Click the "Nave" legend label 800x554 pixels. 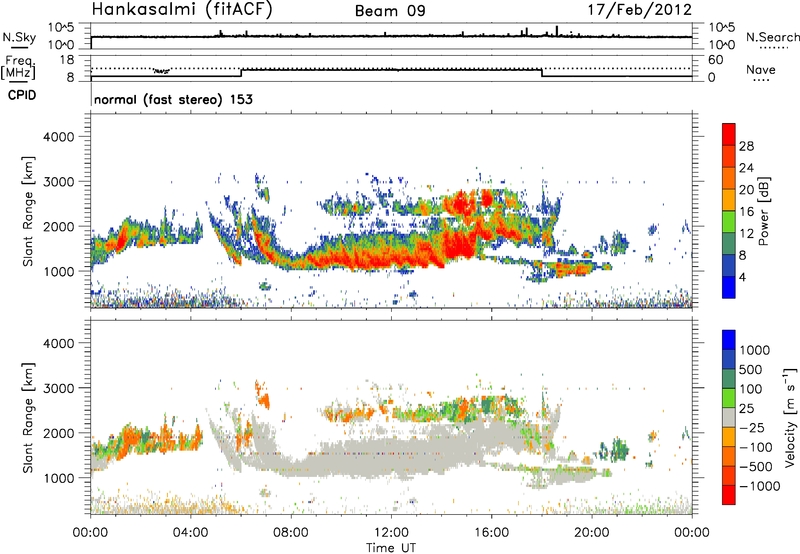tap(761, 69)
